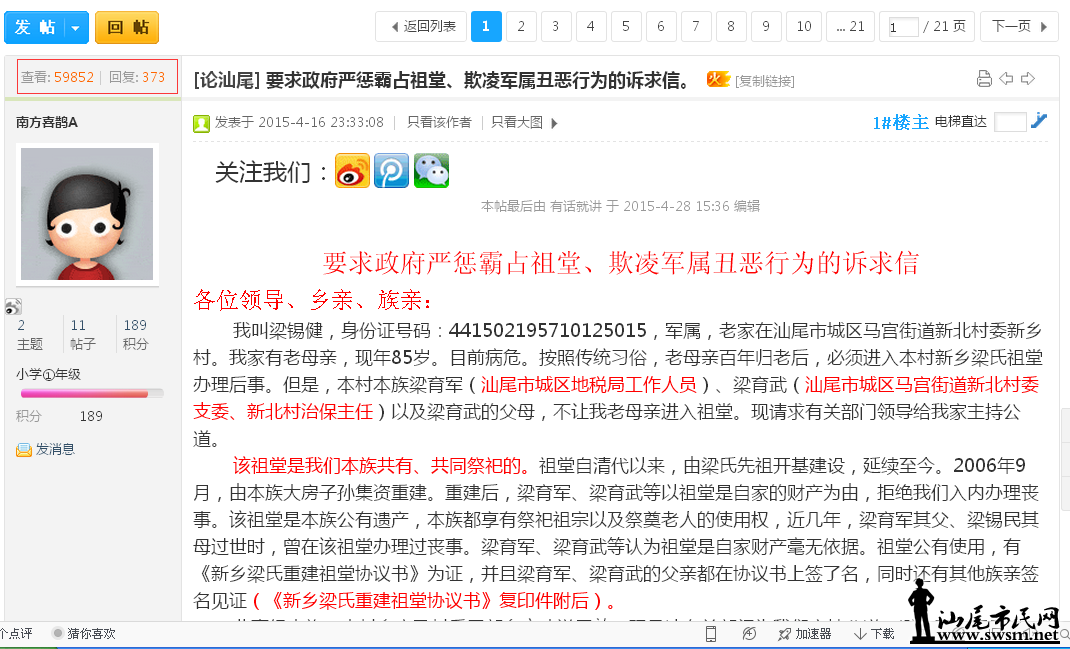Jump to last page '... 21'
Screen dimensions: 1070x649
click(850, 27)
